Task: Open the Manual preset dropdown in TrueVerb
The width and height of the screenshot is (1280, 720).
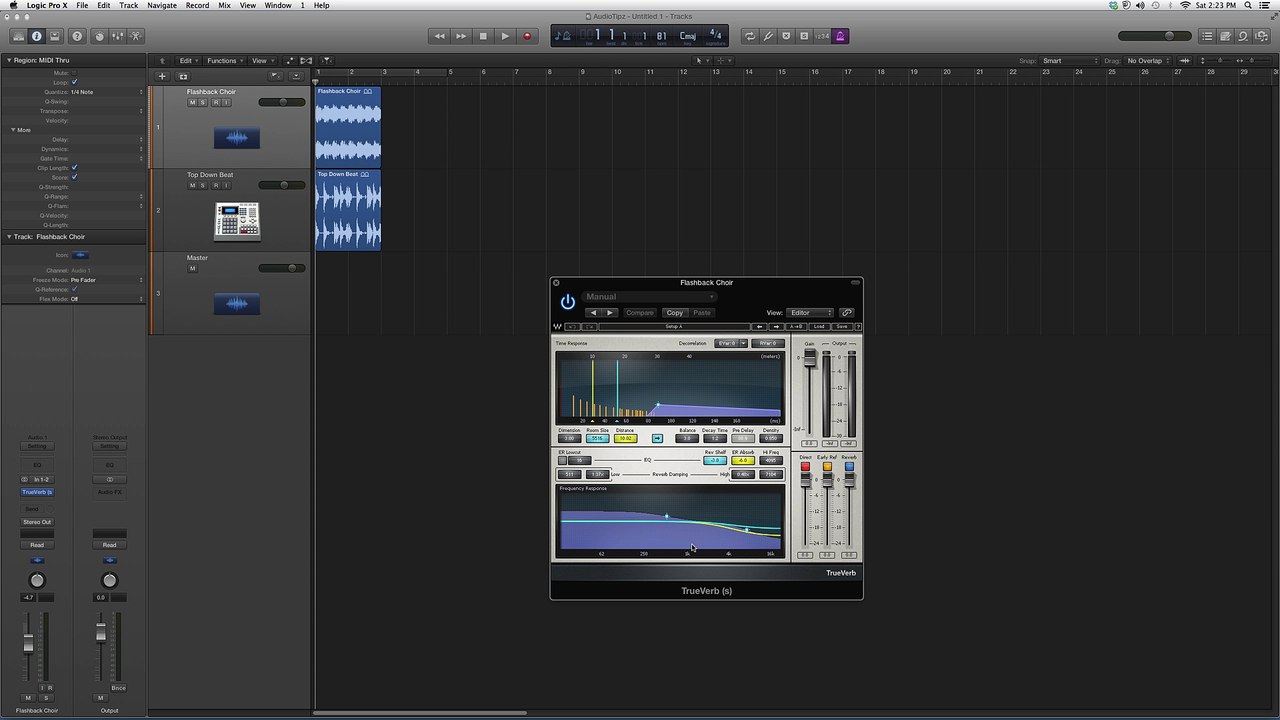Action: click(x=649, y=297)
